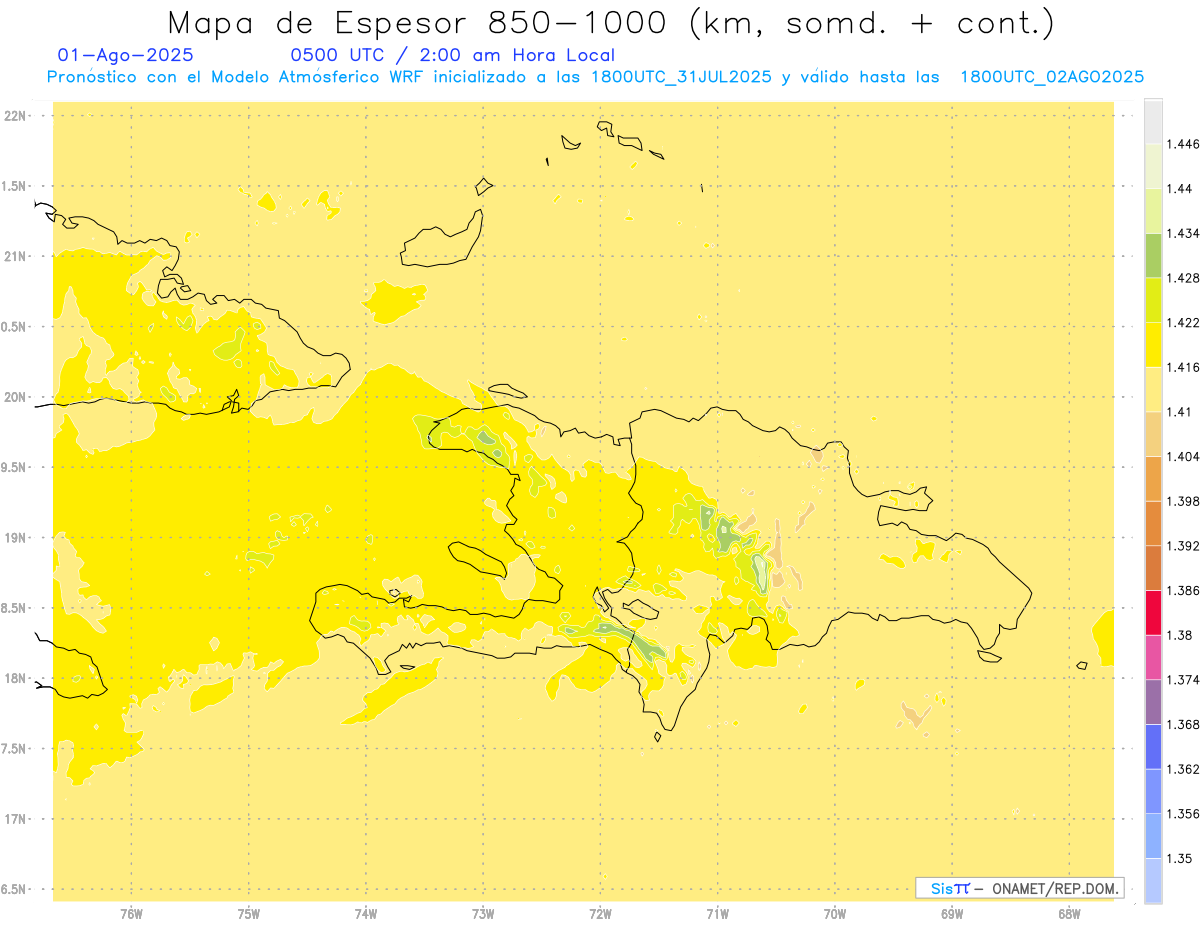
Task: Select the legend value 1.434
Action: pos(1184,233)
